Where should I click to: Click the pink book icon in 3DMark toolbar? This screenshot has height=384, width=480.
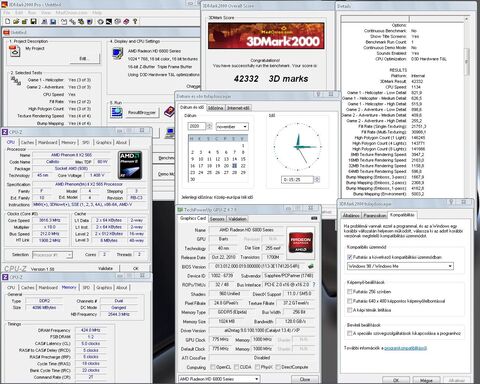point(126,21)
